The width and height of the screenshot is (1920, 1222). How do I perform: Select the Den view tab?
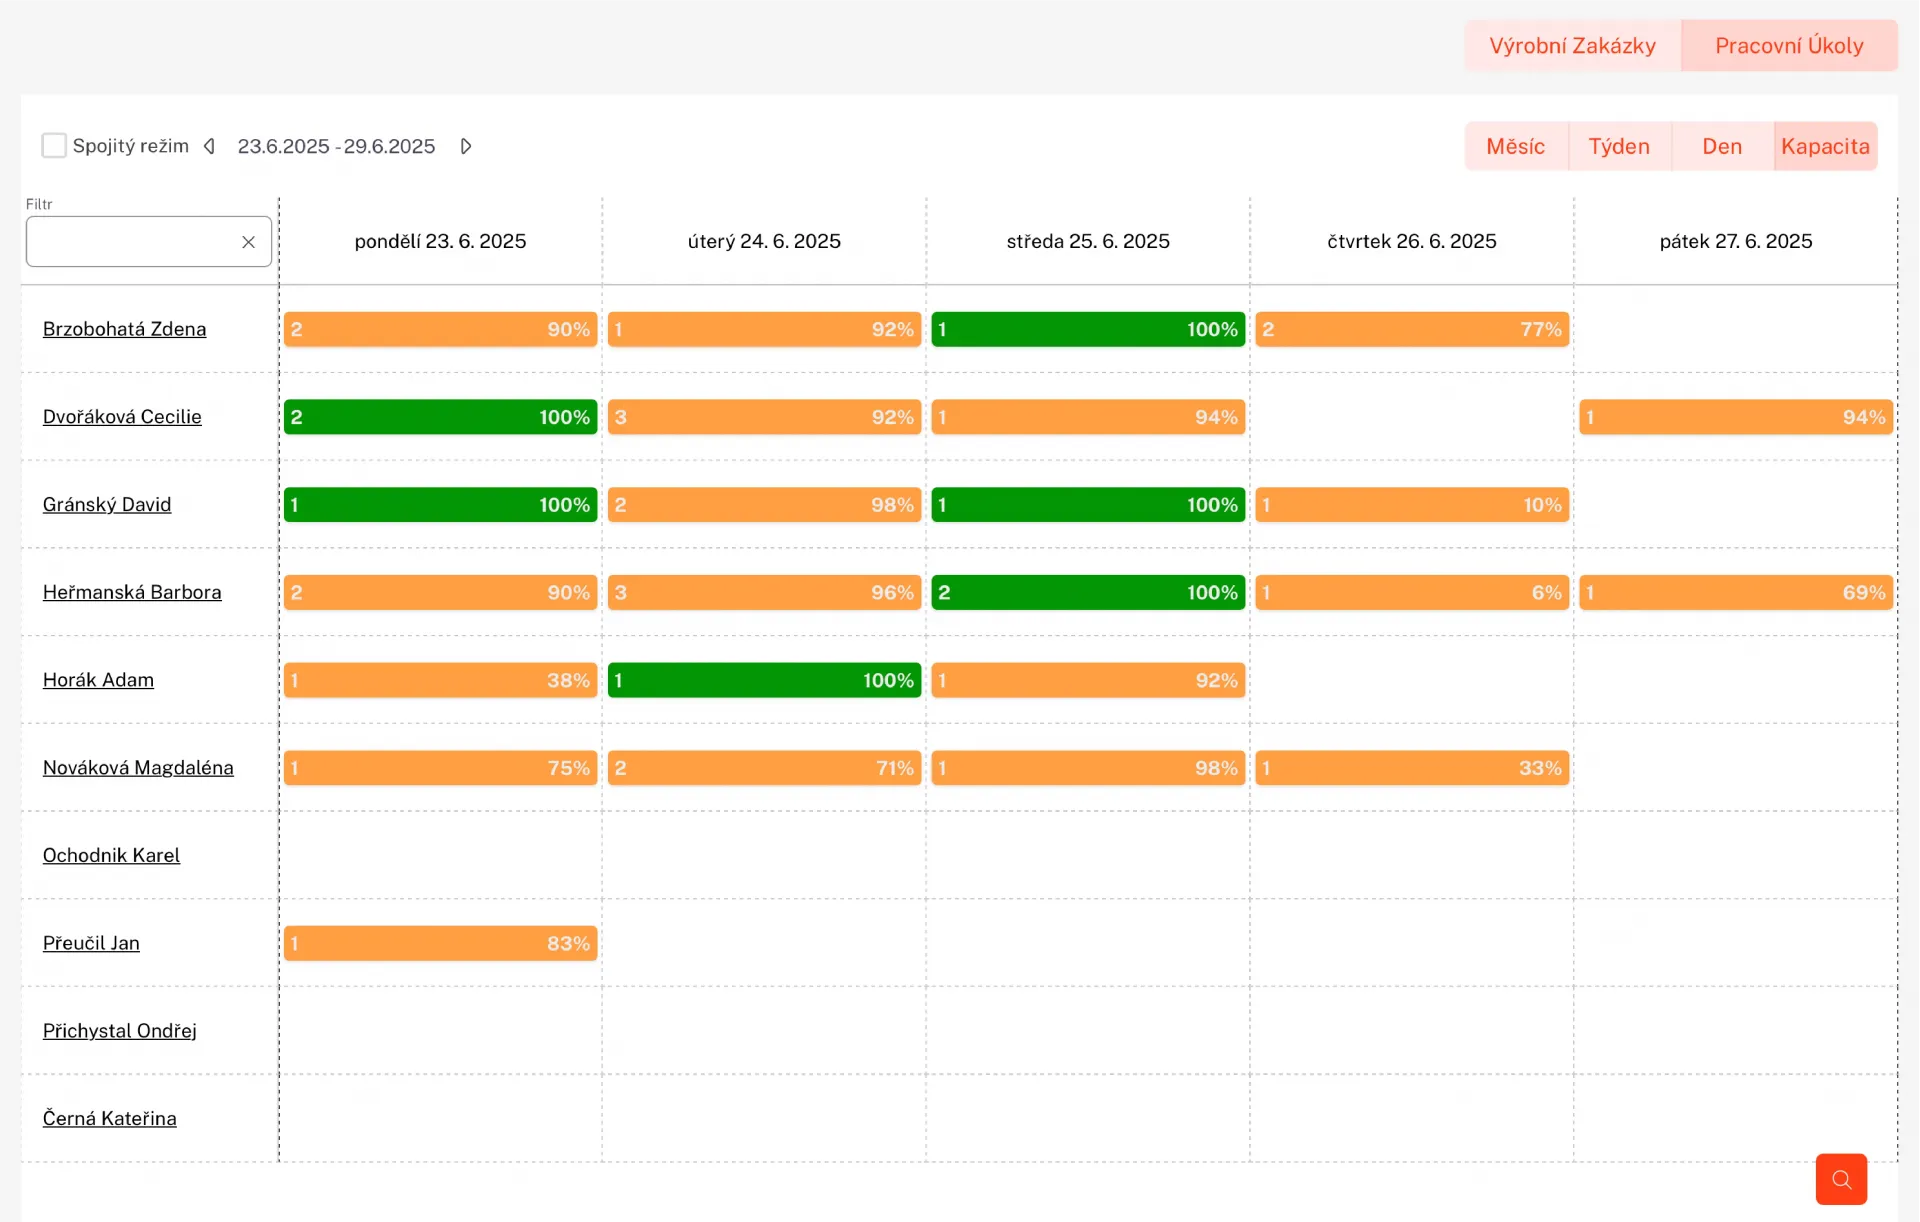1721,146
